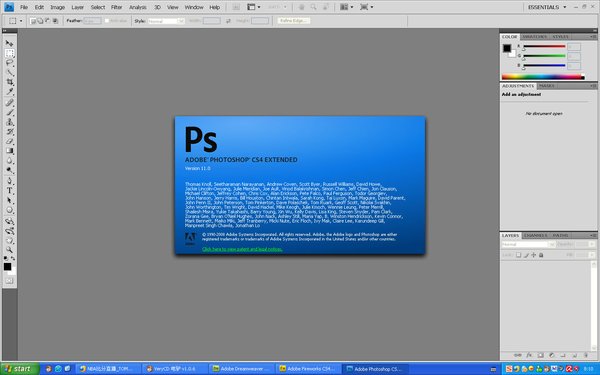600x375 pixels.
Task: Select the Zoom tool in toolbox
Action: [10, 250]
